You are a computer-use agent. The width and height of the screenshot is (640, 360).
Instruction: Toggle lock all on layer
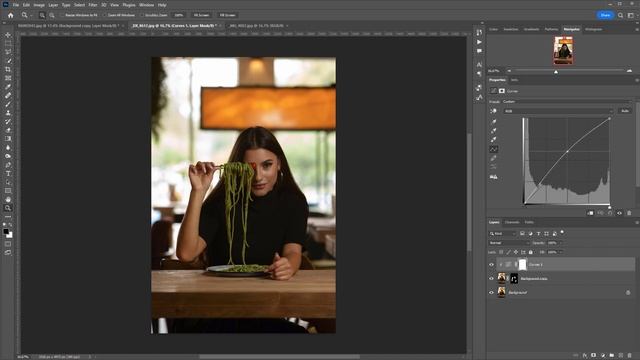coord(531,252)
